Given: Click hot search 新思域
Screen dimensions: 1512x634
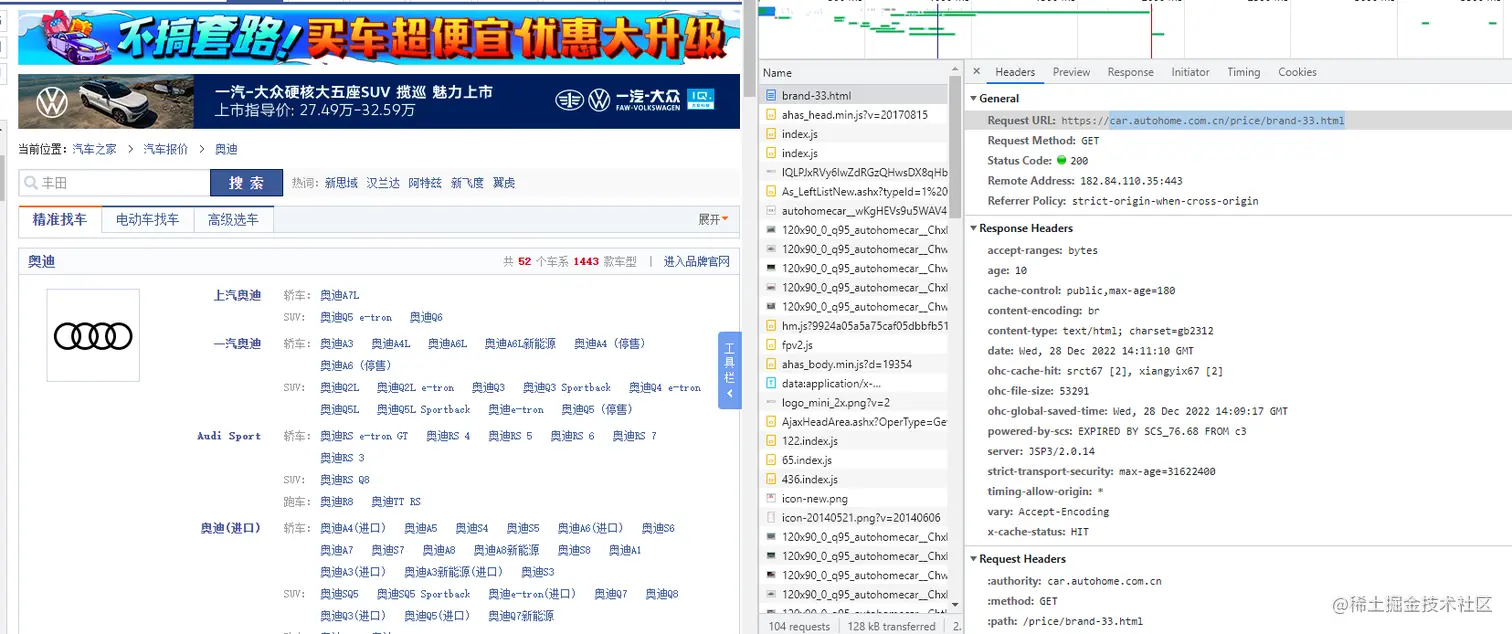Looking at the screenshot, I should [x=341, y=183].
